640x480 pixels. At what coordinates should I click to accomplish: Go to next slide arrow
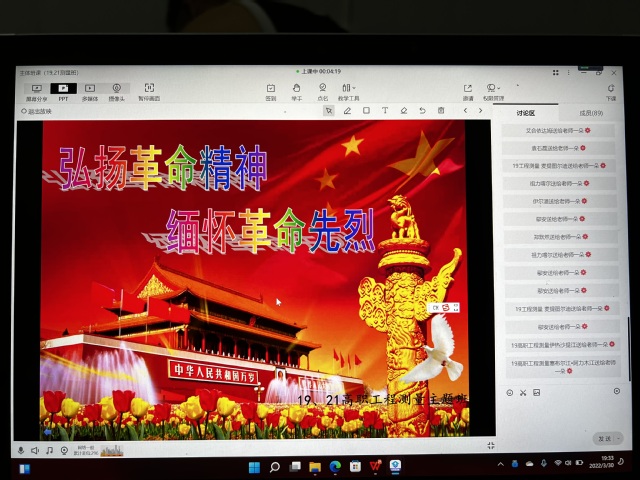click(x=480, y=111)
